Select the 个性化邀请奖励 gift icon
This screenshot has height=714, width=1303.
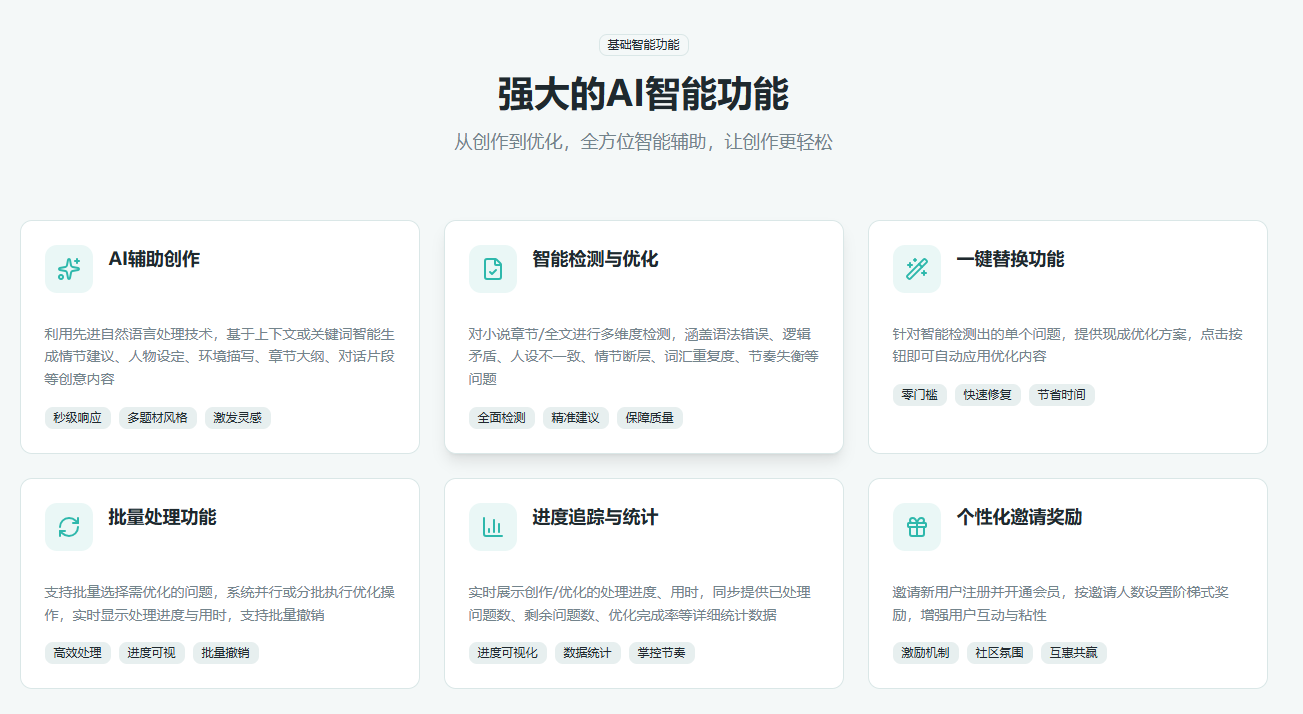(916, 525)
